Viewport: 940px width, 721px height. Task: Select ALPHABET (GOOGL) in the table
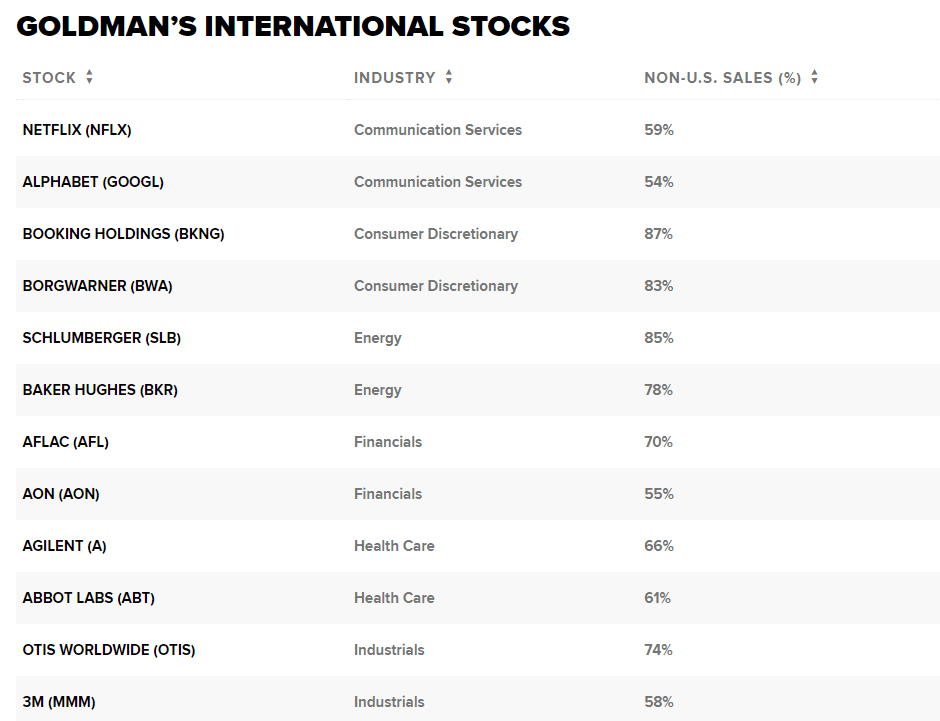[93, 182]
